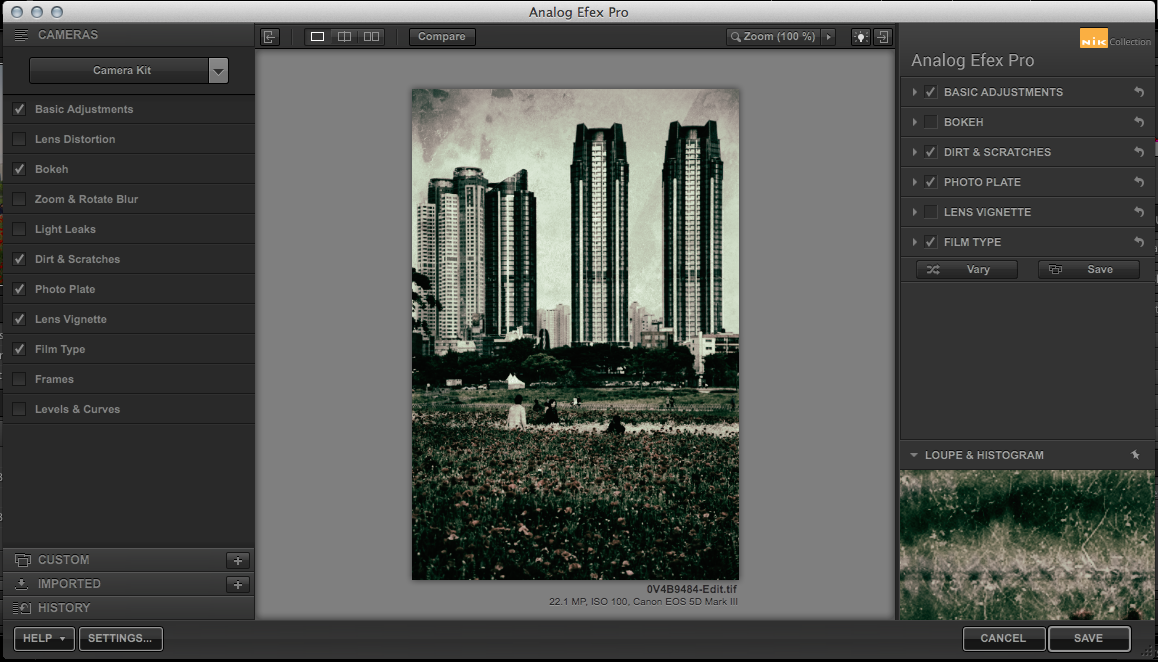The height and width of the screenshot is (662, 1158).
Task: Hide the left panel using toolbar icon
Action: (x=269, y=37)
